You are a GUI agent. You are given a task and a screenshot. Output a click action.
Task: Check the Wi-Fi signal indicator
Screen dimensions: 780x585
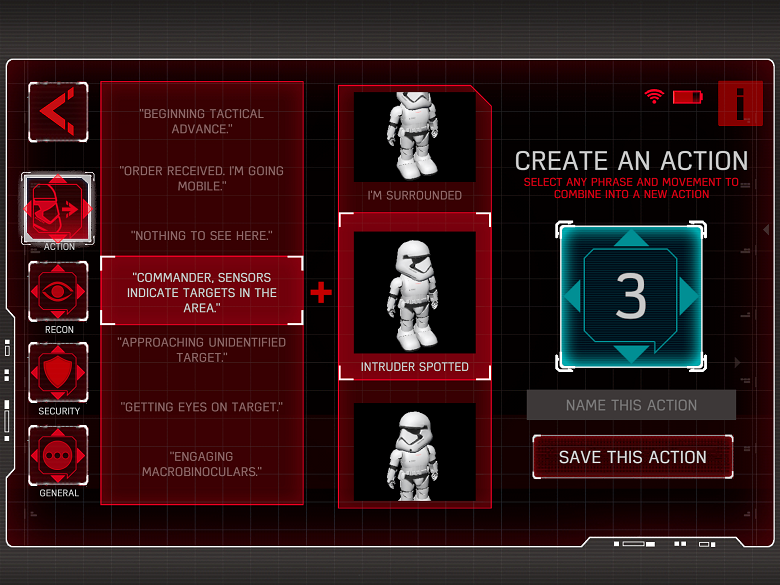[x=654, y=96]
